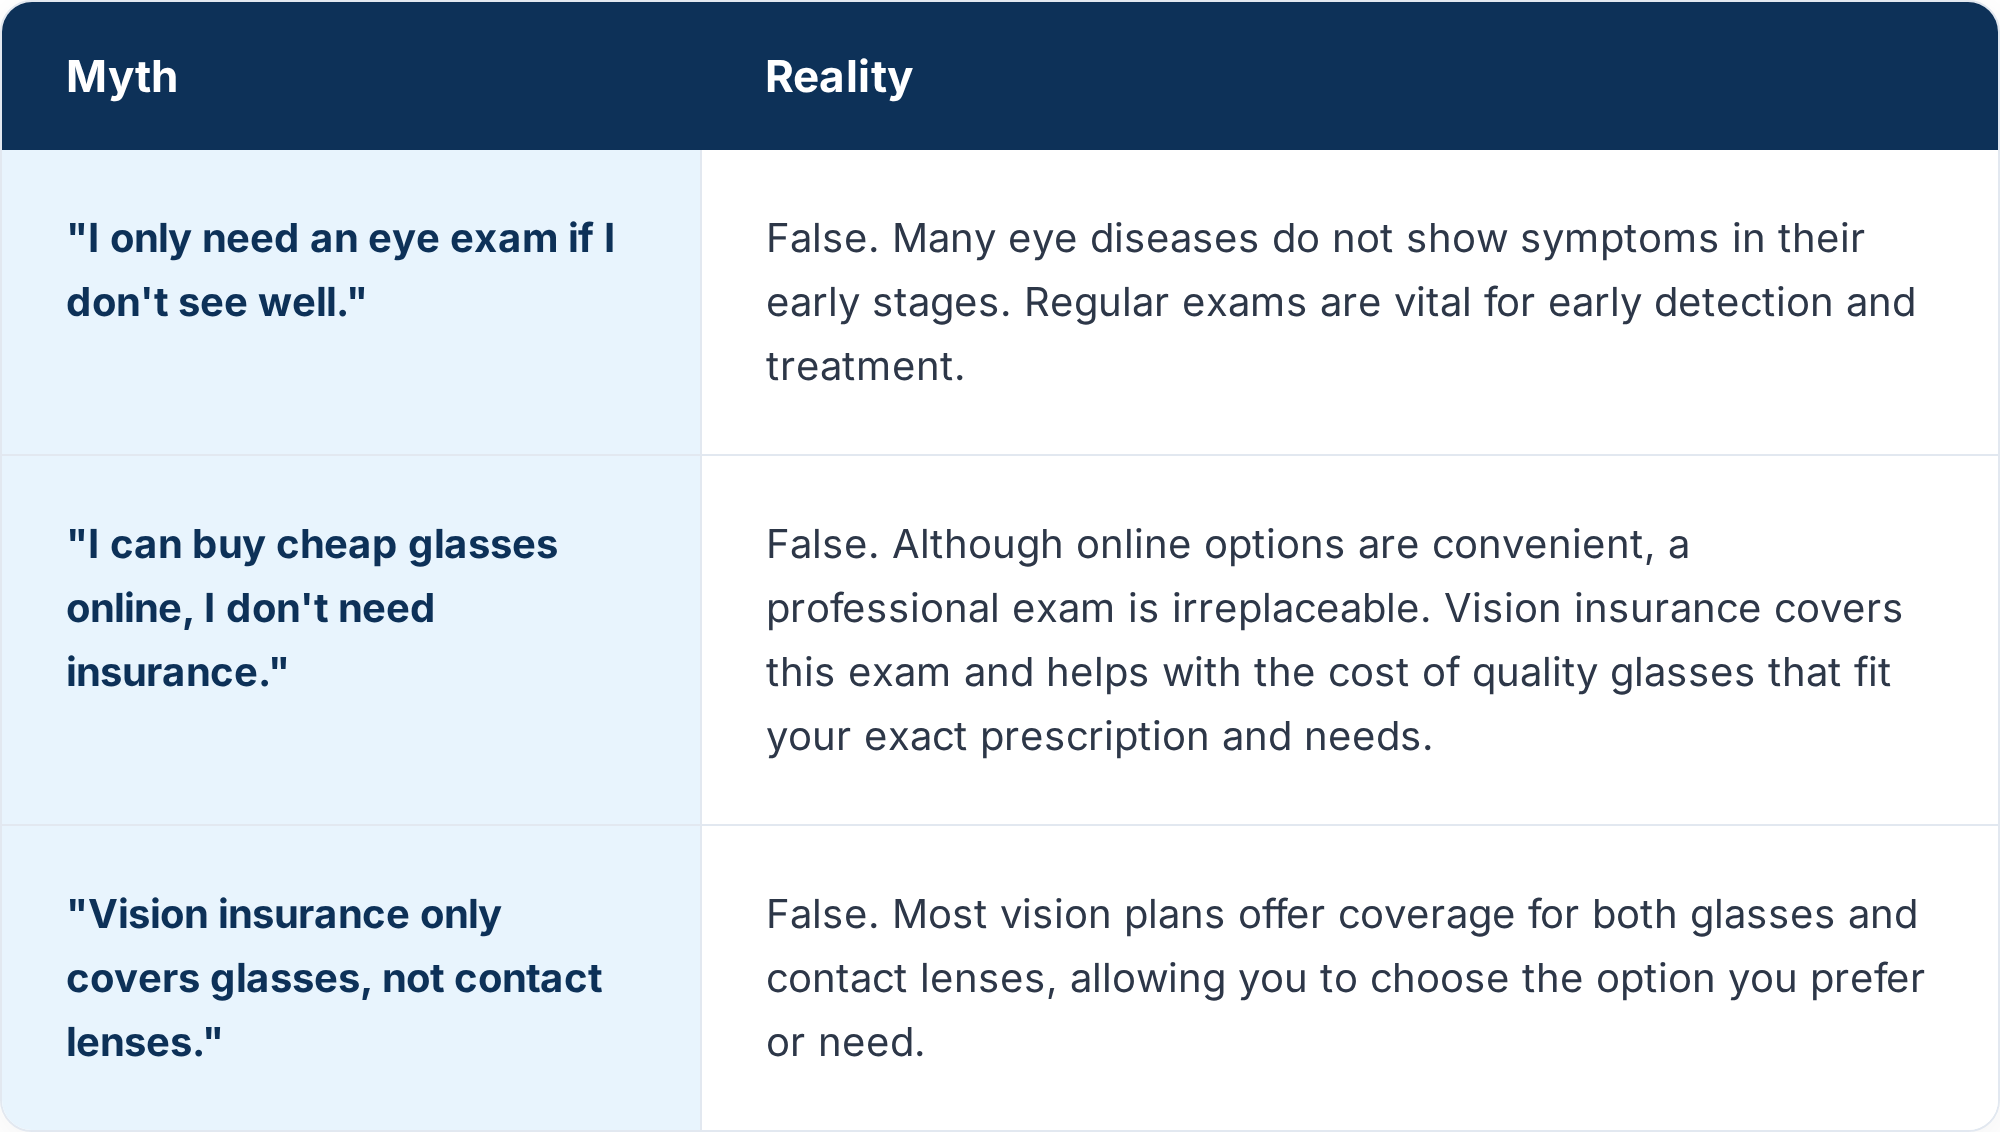Click the word "False" in second row

coord(822,545)
